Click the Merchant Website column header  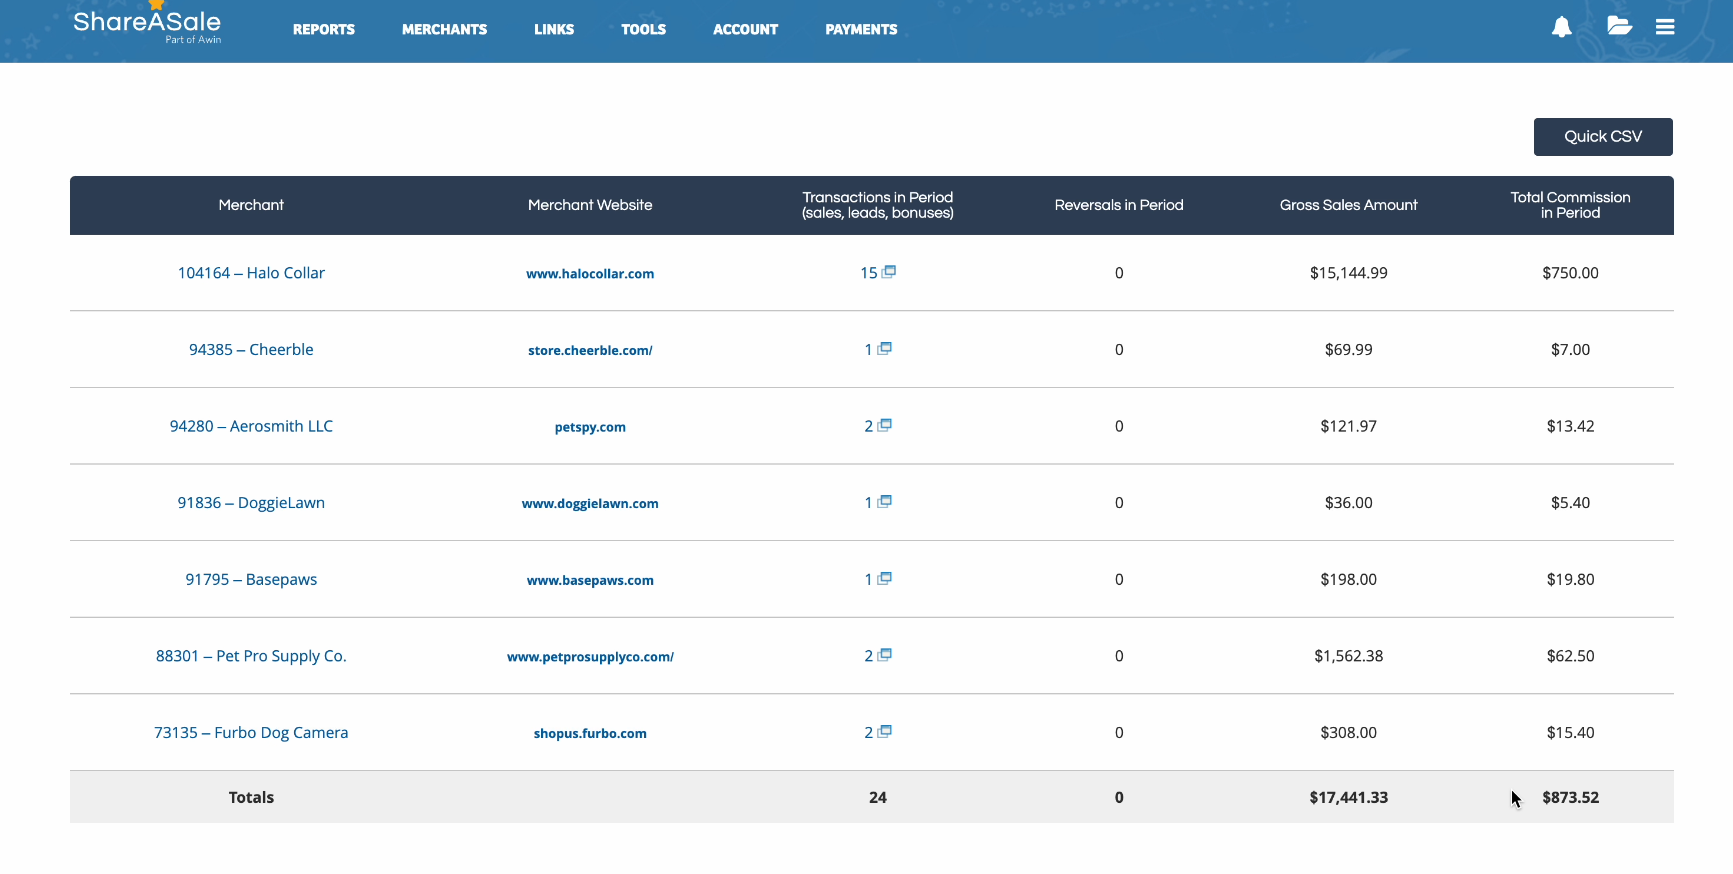(x=590, y=205)
